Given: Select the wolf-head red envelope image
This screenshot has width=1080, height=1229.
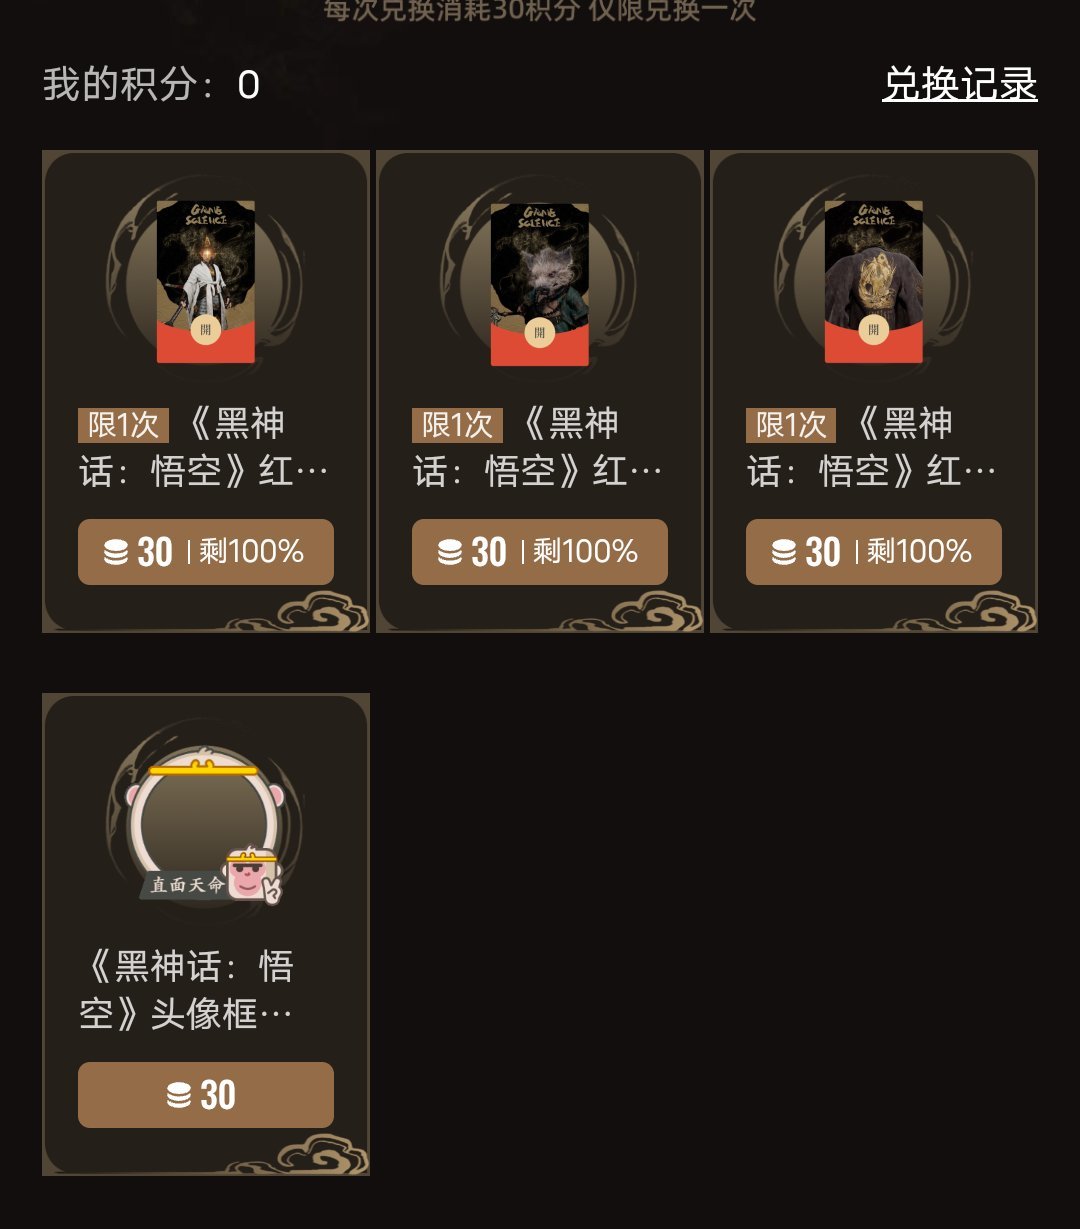Looking at the screenshot, I should (x=540, y=284).
